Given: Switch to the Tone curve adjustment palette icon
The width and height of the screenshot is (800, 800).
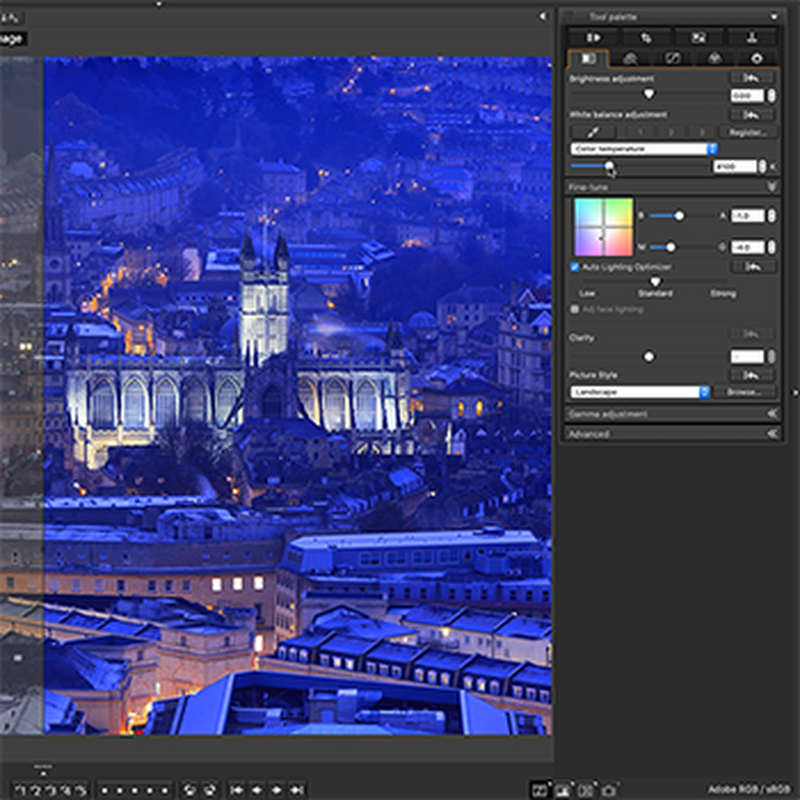Looking at the screenshot, I should [x=631, y=58].
